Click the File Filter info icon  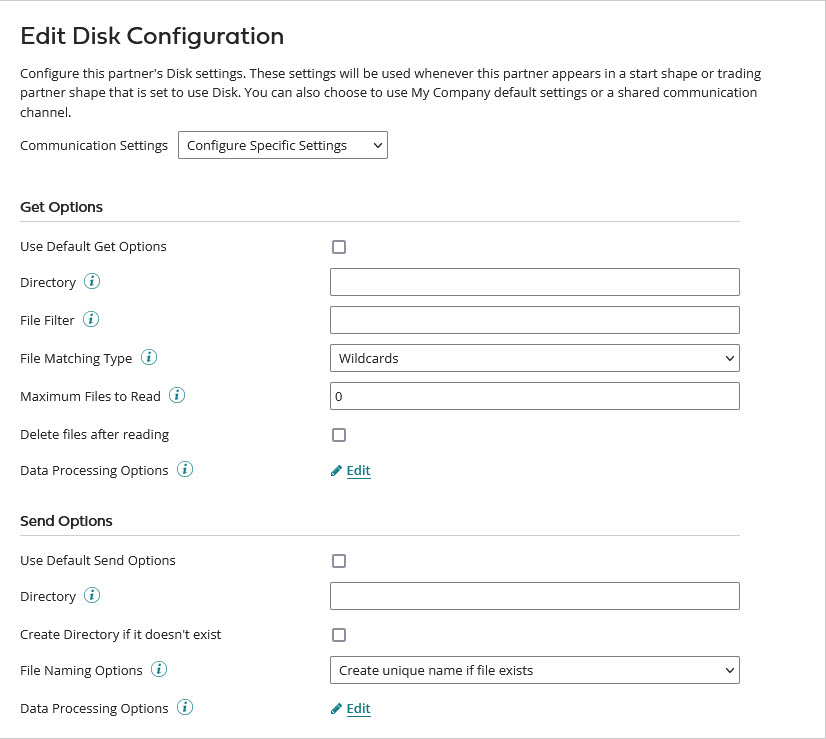[x=90, y=320]
